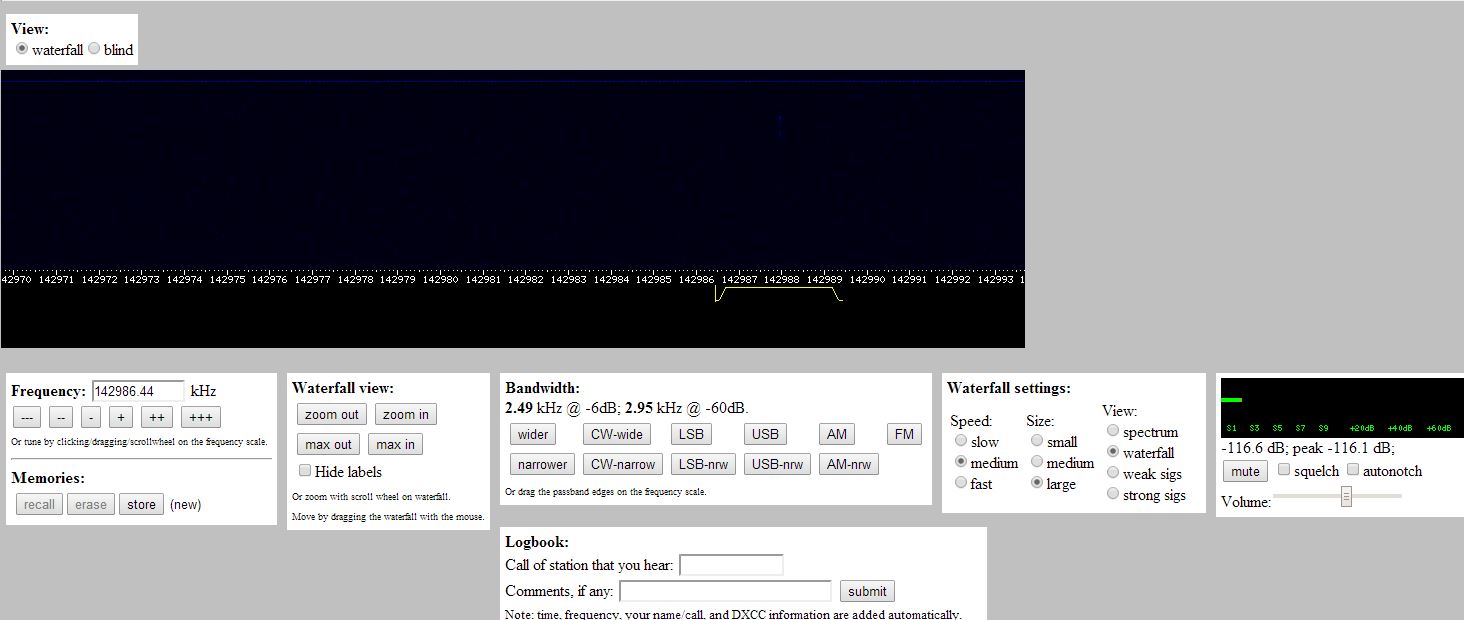Enable the squelch checkbox
This screenshot has height=620, width=1464.
(x=1284, y=470)
